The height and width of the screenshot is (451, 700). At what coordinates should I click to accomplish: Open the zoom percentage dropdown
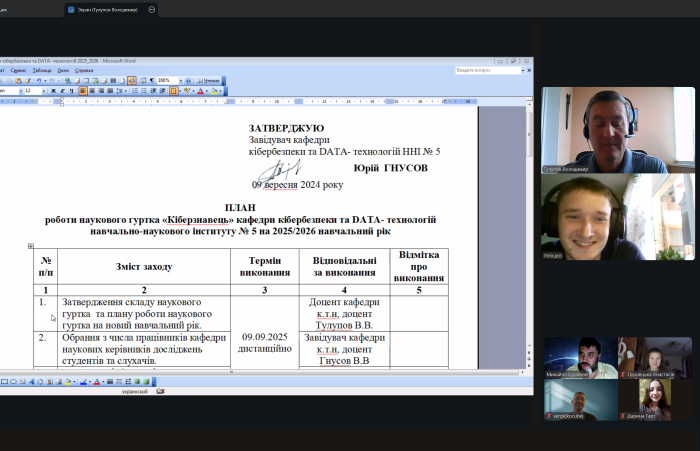pos(181,80)
